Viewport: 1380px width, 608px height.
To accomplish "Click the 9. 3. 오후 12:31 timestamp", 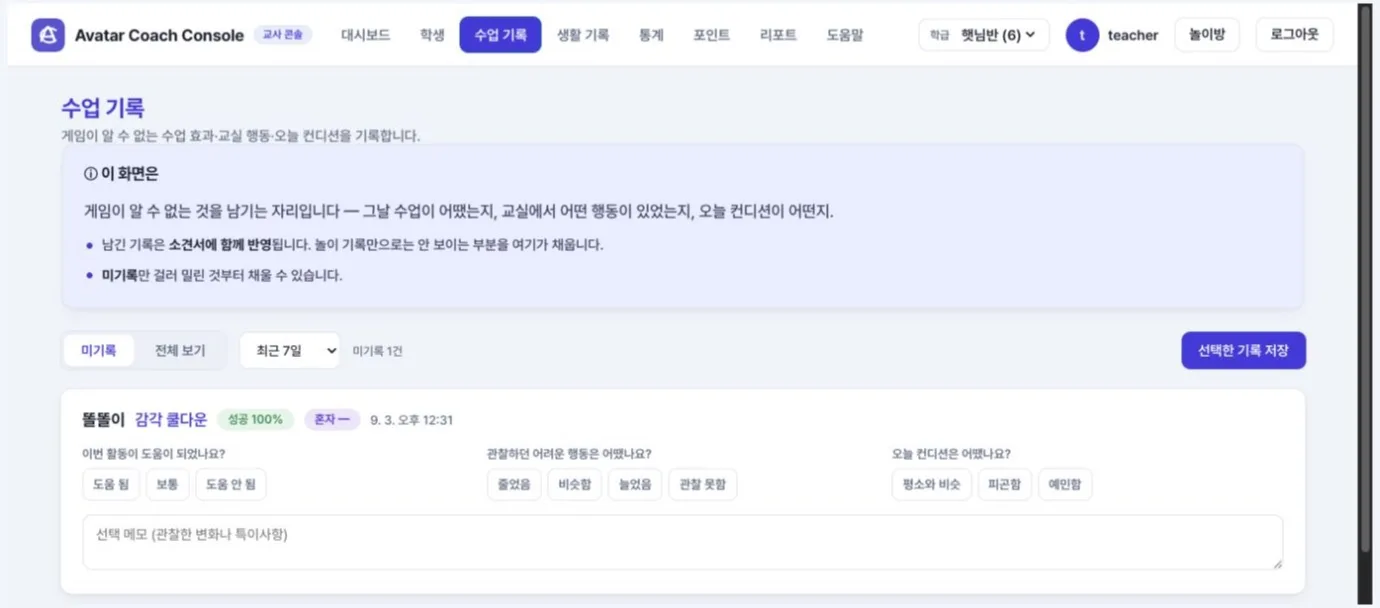I will pos(411,420).
